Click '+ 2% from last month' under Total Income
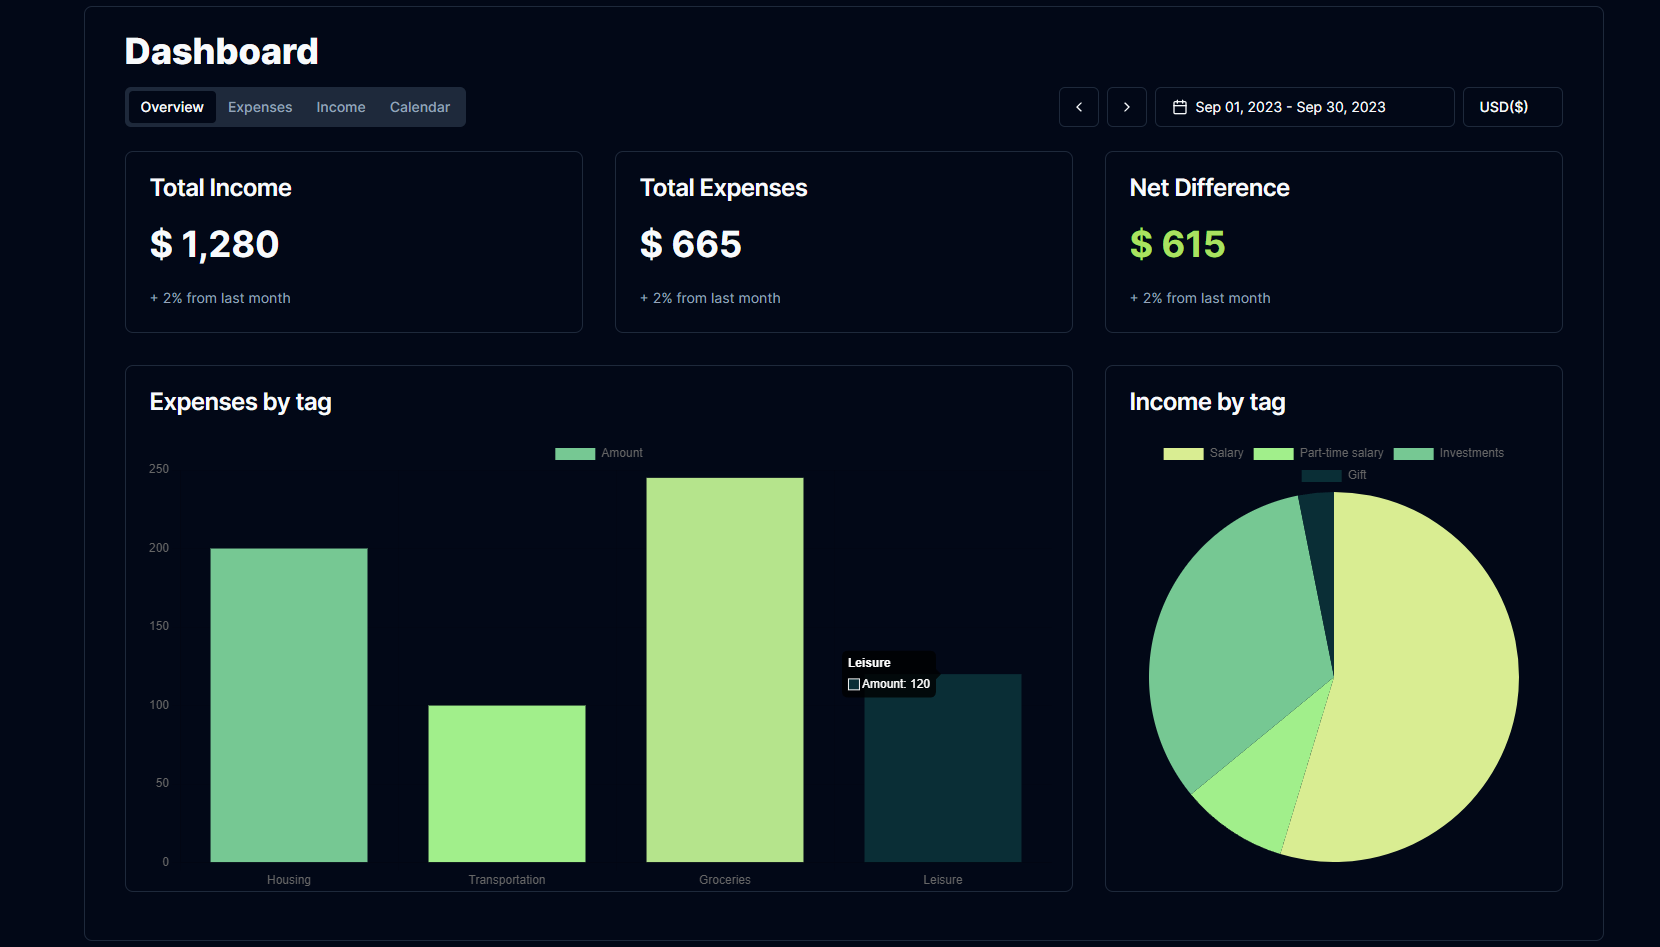 [x=220, y=298]
